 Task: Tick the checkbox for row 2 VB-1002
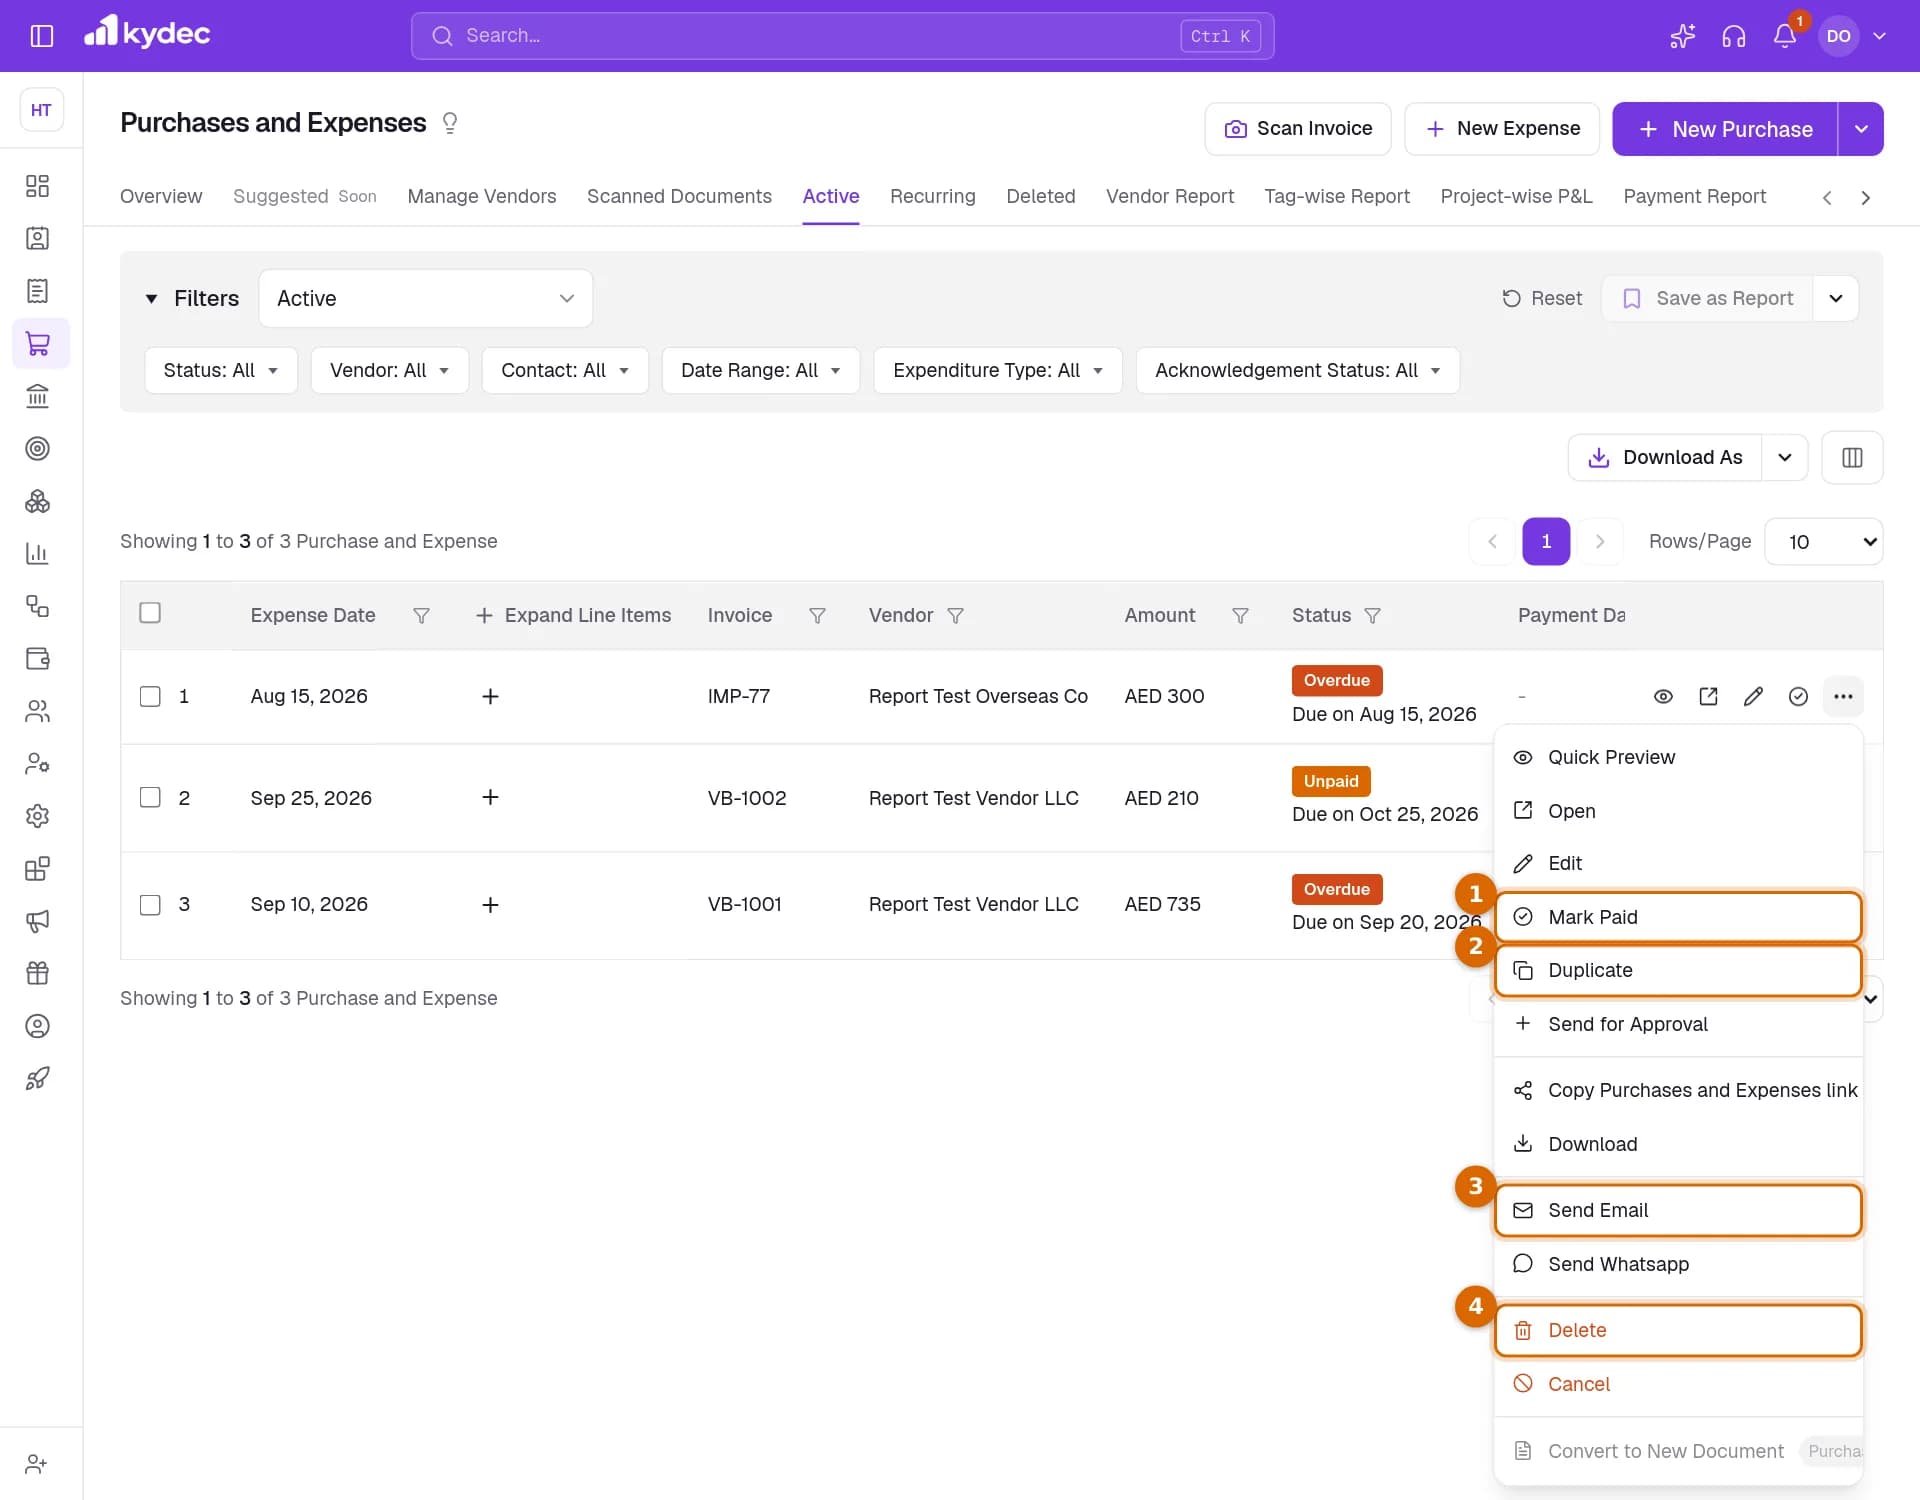click(x=150, y=797)
